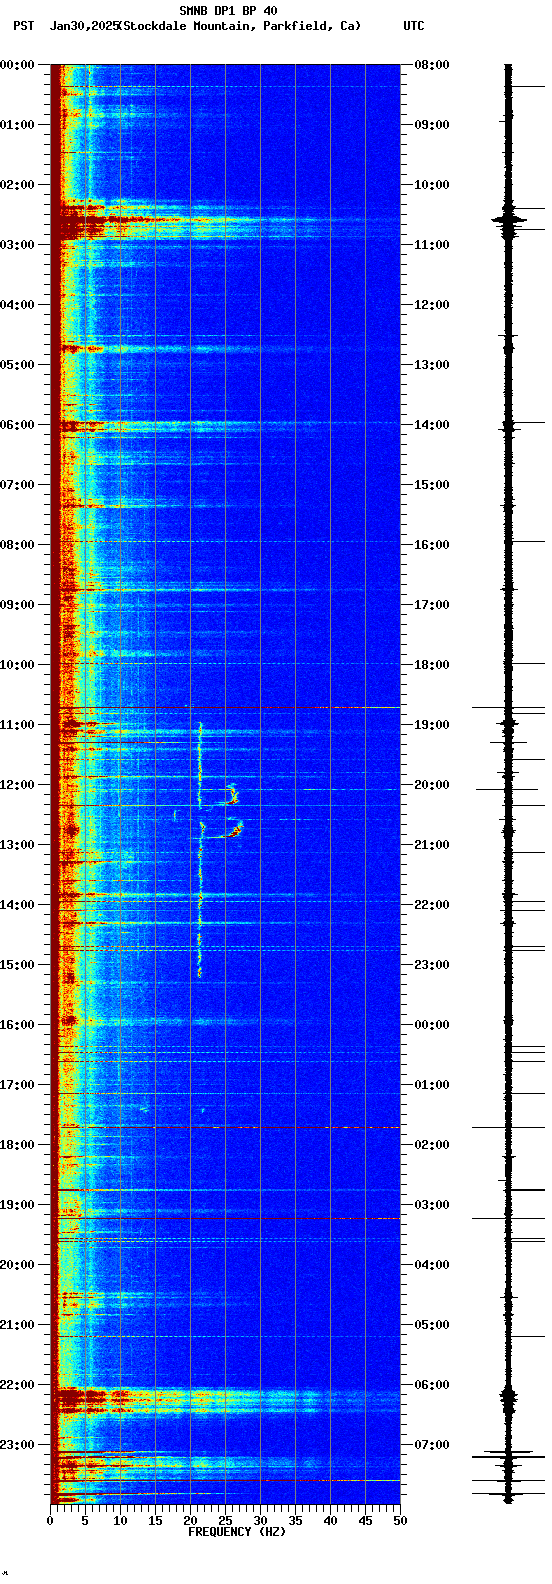Viewport: 552px width, 1584px height.
Task: Click the '40' frequency axis tick label
Action: [x=330, y=1521]
